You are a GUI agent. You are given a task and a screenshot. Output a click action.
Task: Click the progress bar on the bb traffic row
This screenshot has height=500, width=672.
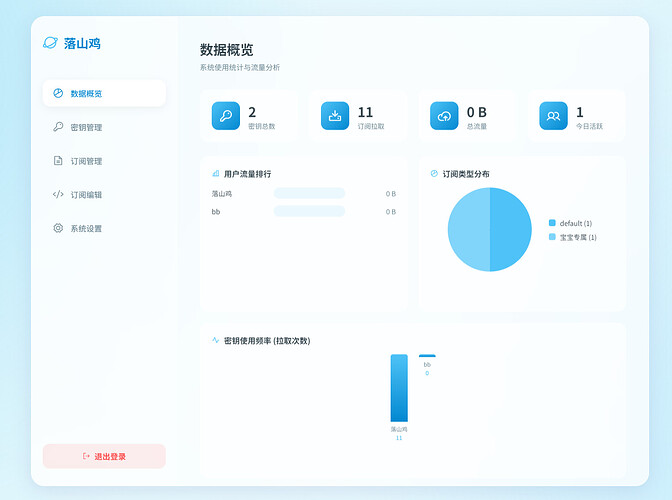(x=309, y=211)
